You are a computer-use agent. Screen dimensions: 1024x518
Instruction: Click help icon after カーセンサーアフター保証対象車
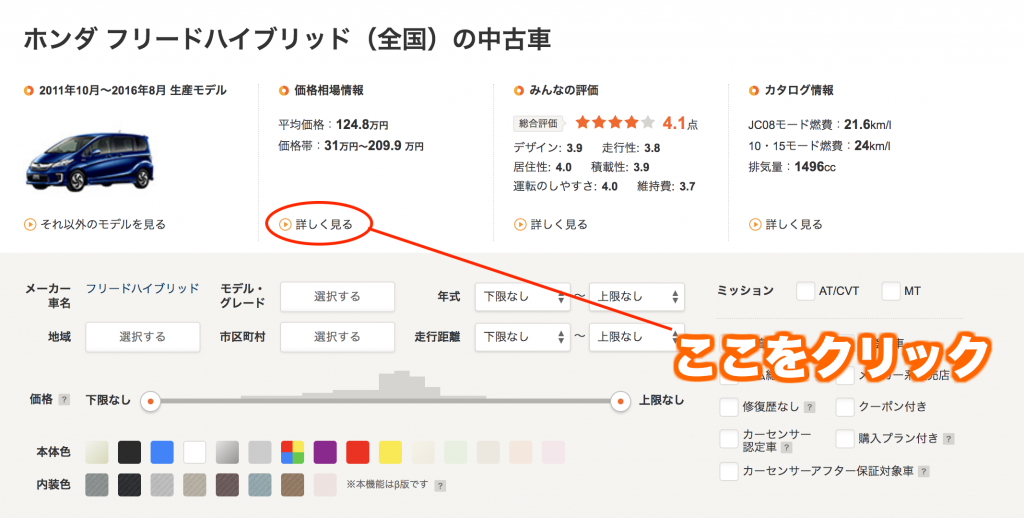tap(923, 471)
